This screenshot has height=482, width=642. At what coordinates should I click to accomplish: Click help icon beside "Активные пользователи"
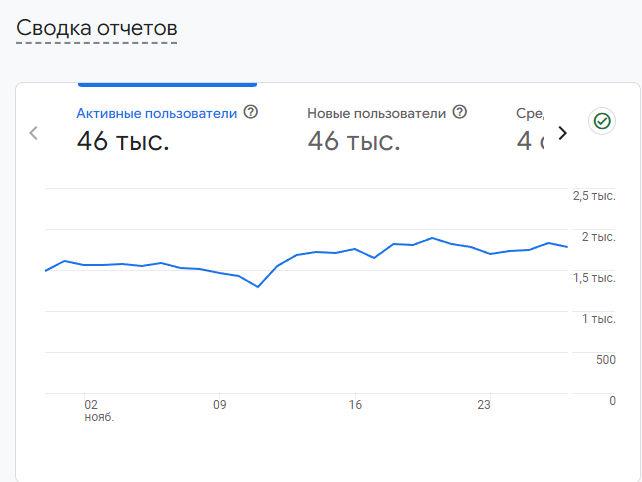[251, 112]
